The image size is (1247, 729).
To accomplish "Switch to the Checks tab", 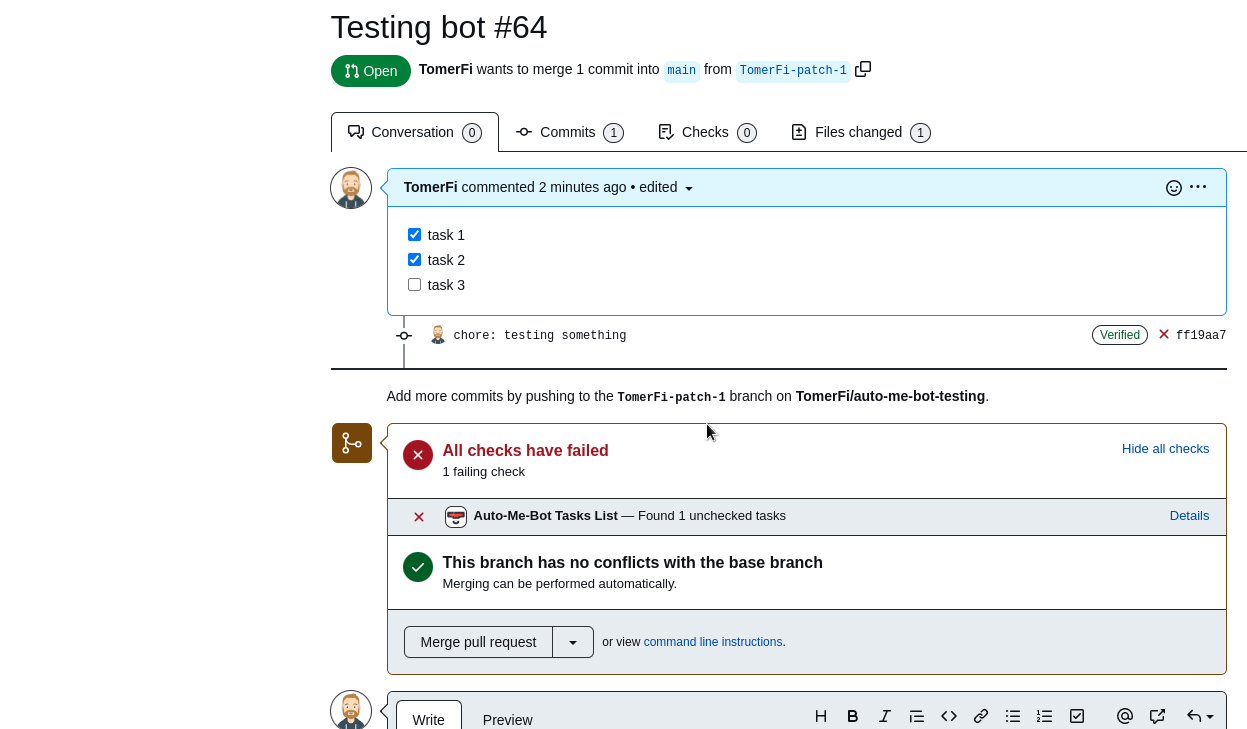I will click(707, 132).
